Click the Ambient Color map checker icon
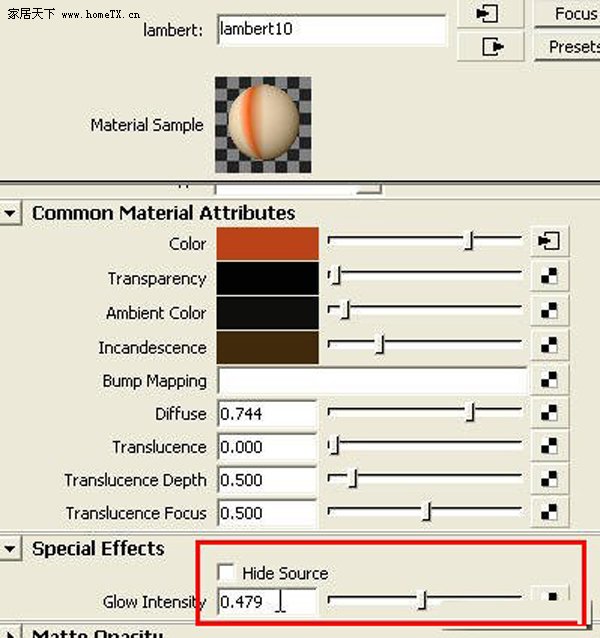 coord(549,310)
